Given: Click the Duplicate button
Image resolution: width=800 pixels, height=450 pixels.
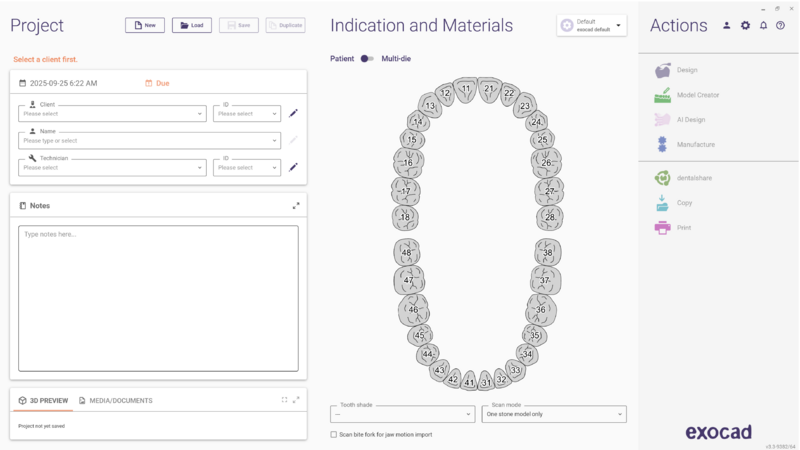Looking at the screenshot, I should click(x=286, y=25).
